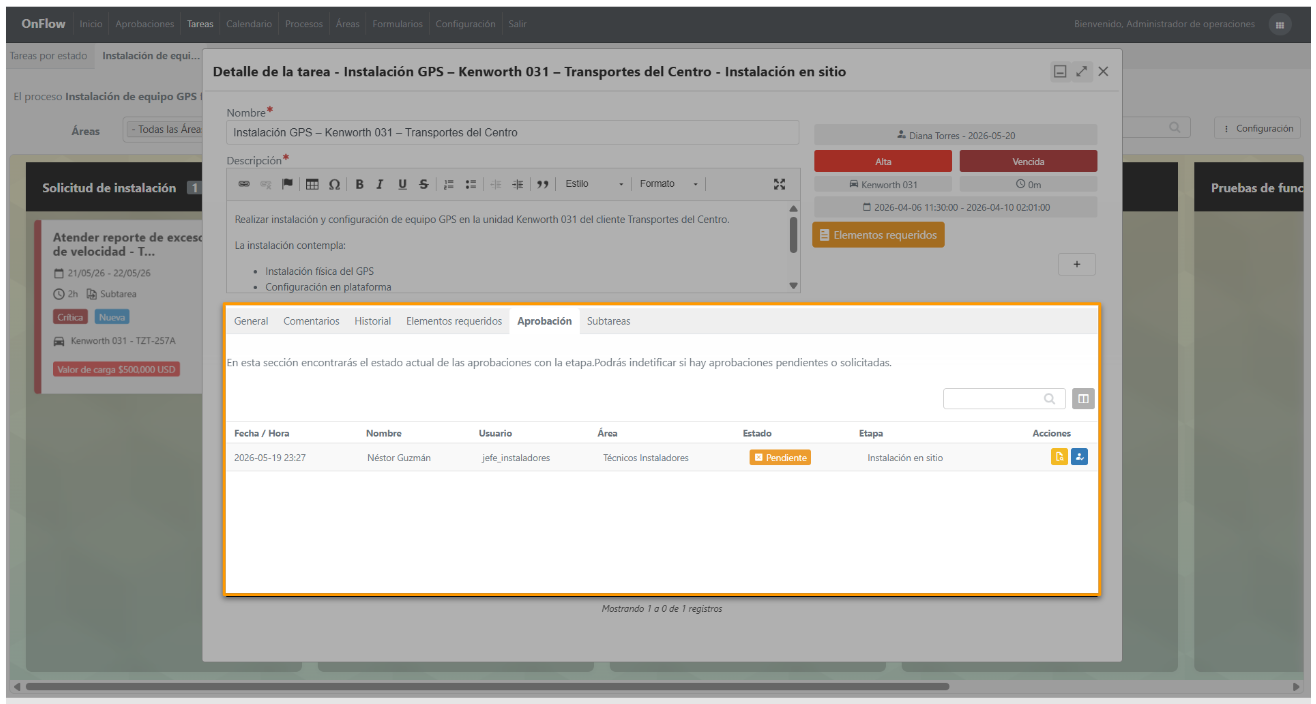Open the yellow document action for Néstor Guzmán

1059,457
